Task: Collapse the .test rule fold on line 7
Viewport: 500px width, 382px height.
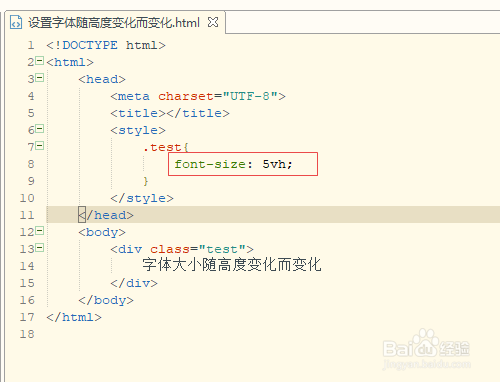Action: (39, 146)
